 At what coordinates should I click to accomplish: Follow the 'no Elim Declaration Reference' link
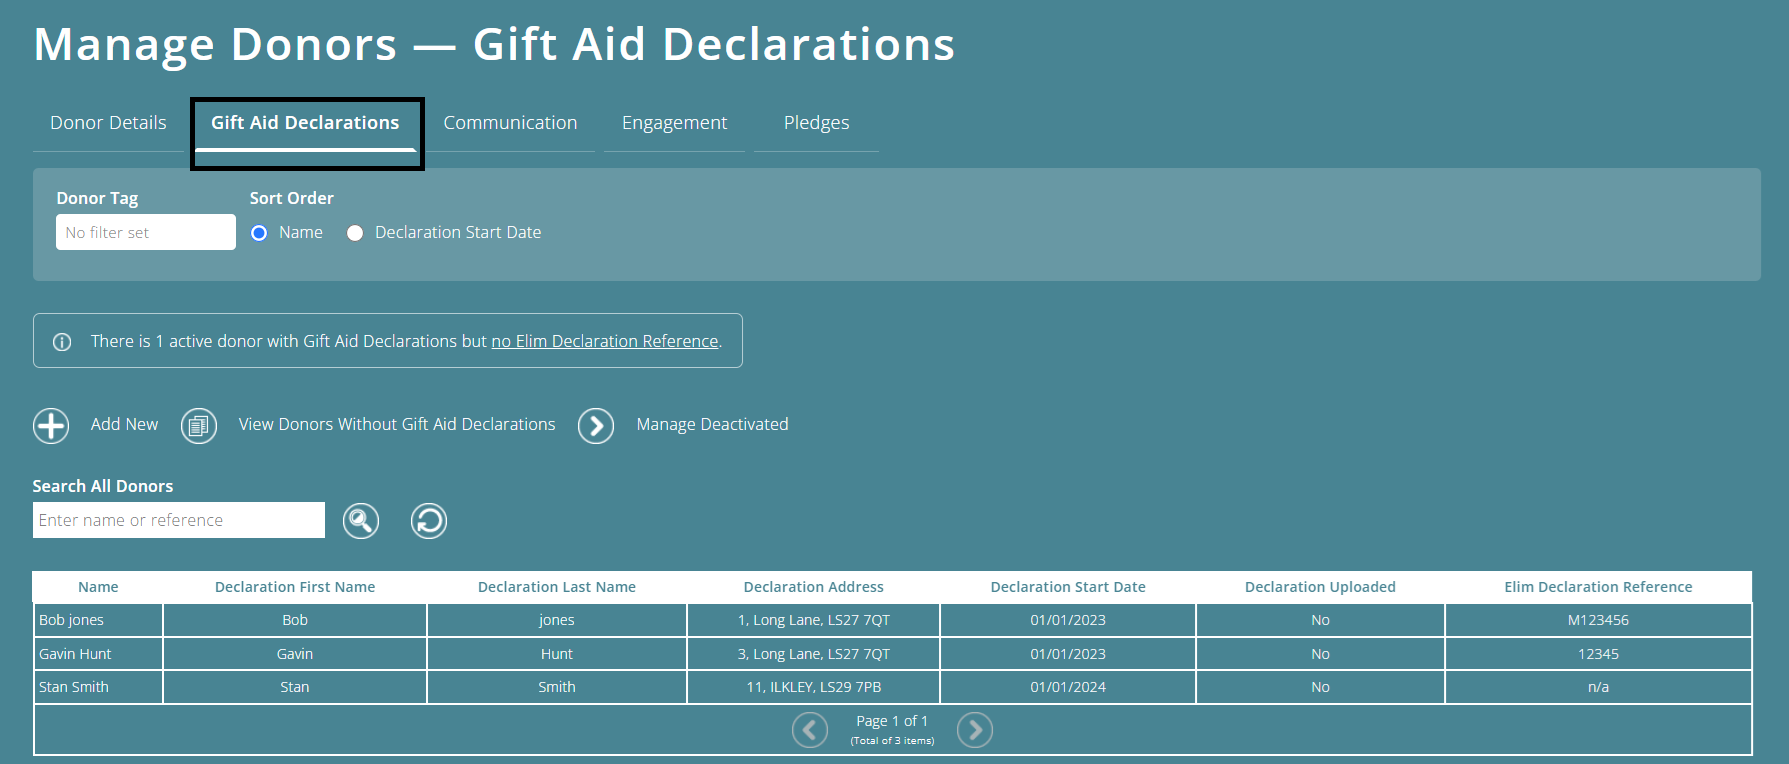tap(605, 341)
